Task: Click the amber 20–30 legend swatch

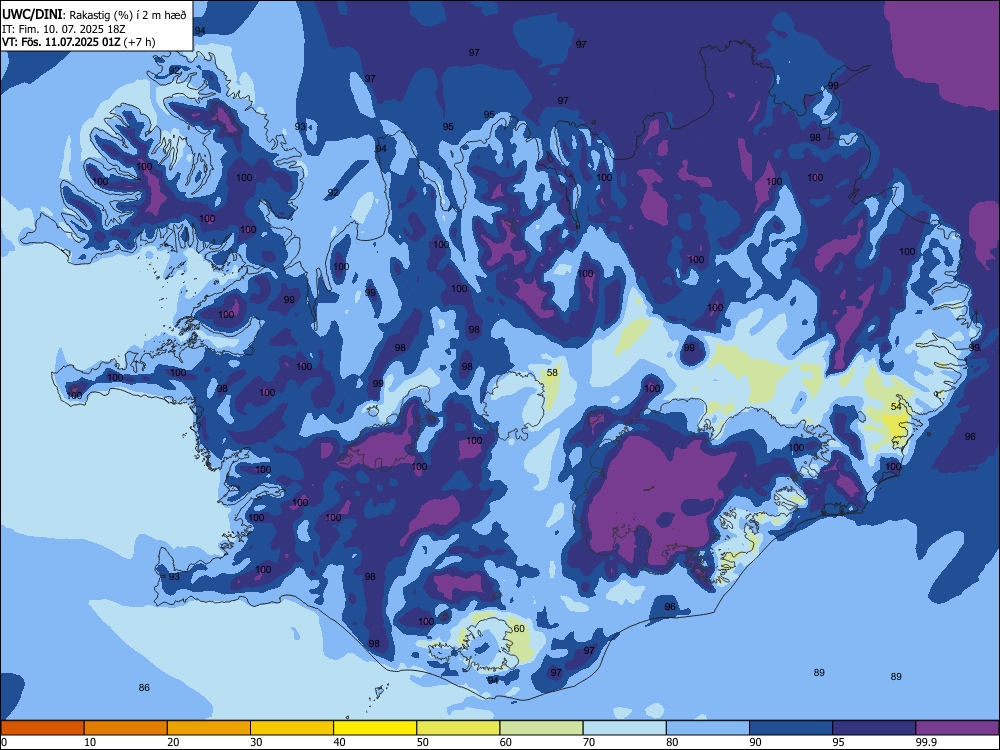Action: [209, 728]
